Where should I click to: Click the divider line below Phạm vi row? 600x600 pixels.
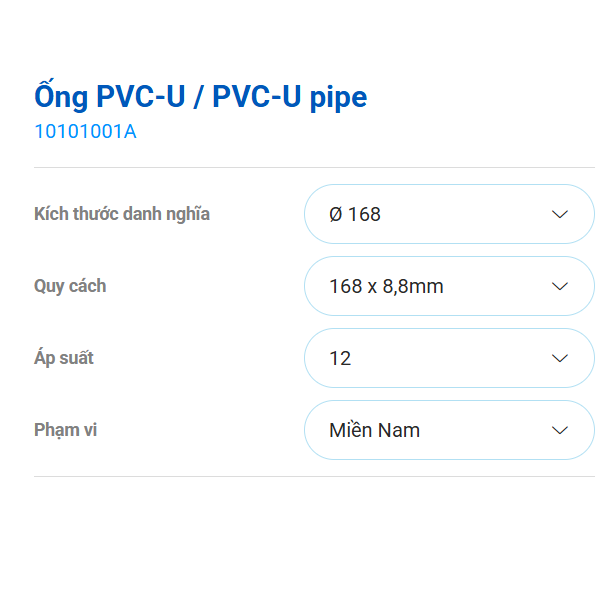(314, 476)
